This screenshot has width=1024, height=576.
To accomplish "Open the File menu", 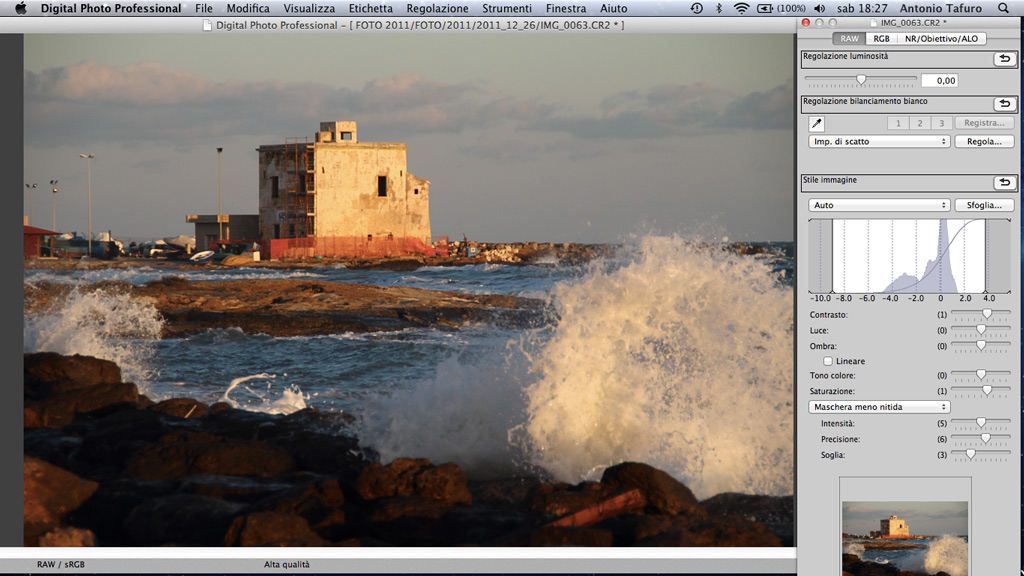I will [204, 8].
